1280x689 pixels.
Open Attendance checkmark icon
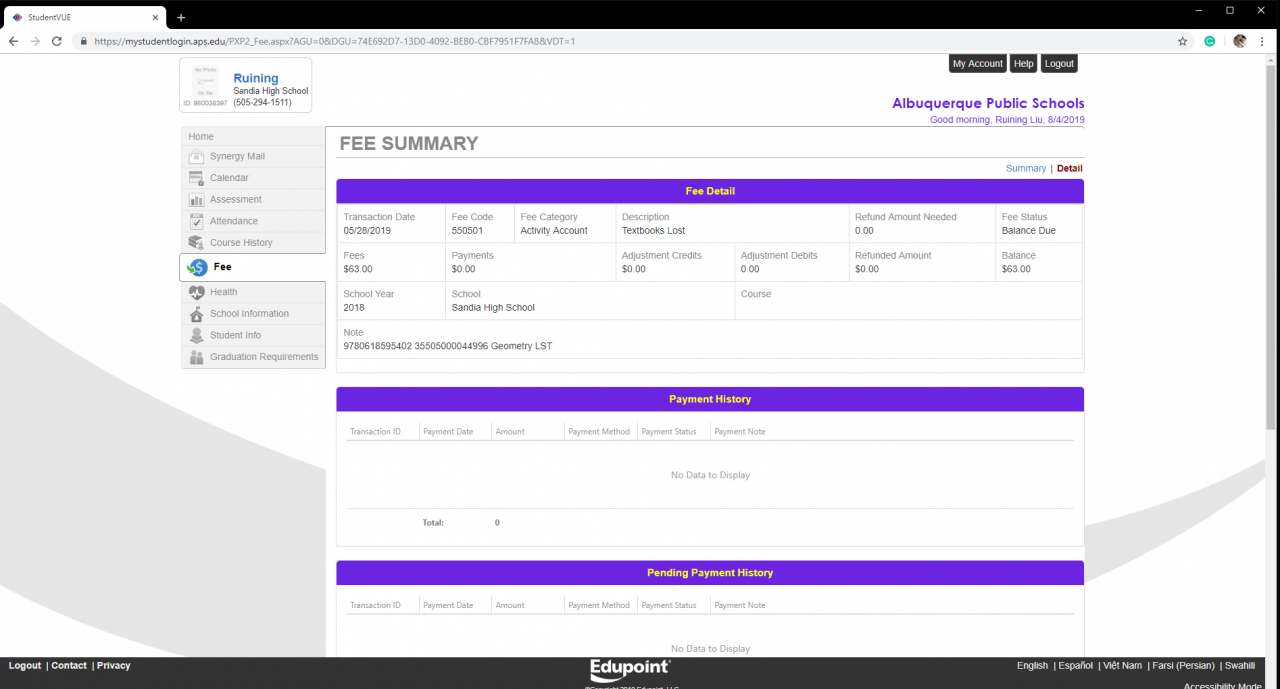coord(196,221)
